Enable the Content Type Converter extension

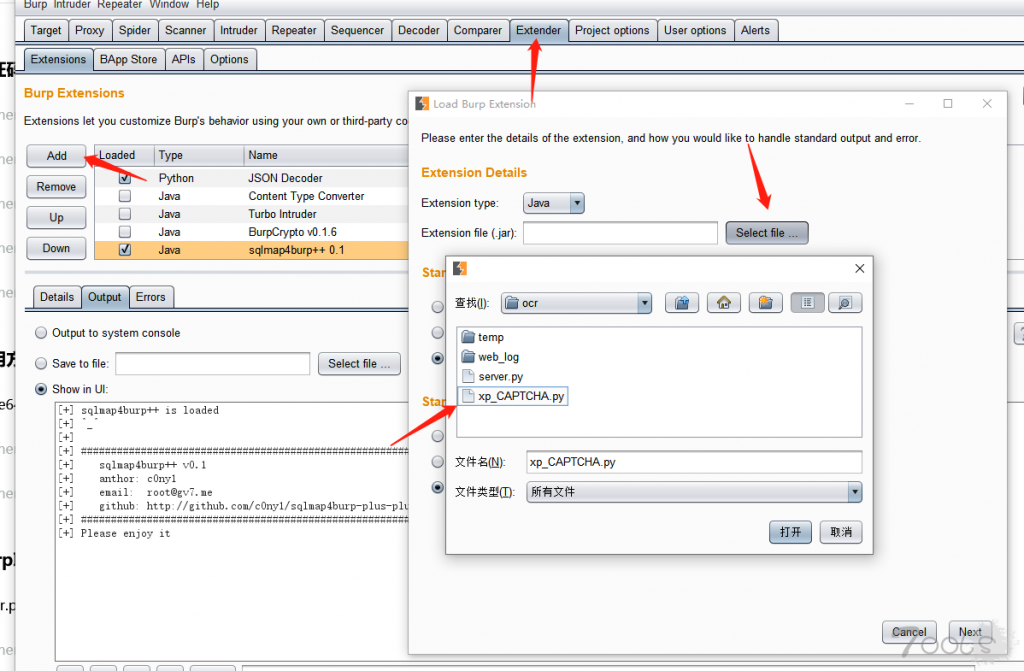click(125, 196)
